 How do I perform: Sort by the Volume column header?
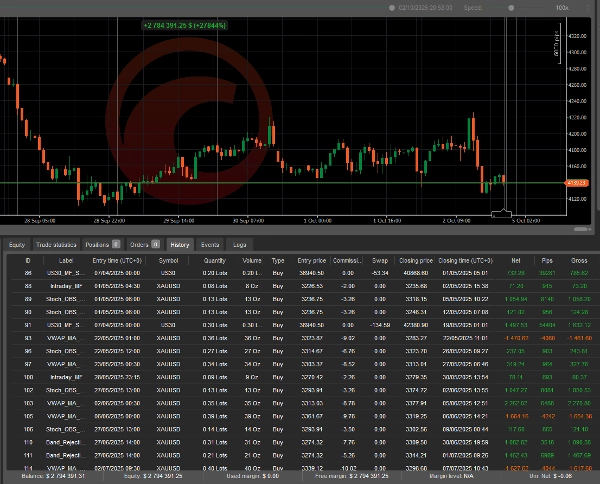(252, 261)
